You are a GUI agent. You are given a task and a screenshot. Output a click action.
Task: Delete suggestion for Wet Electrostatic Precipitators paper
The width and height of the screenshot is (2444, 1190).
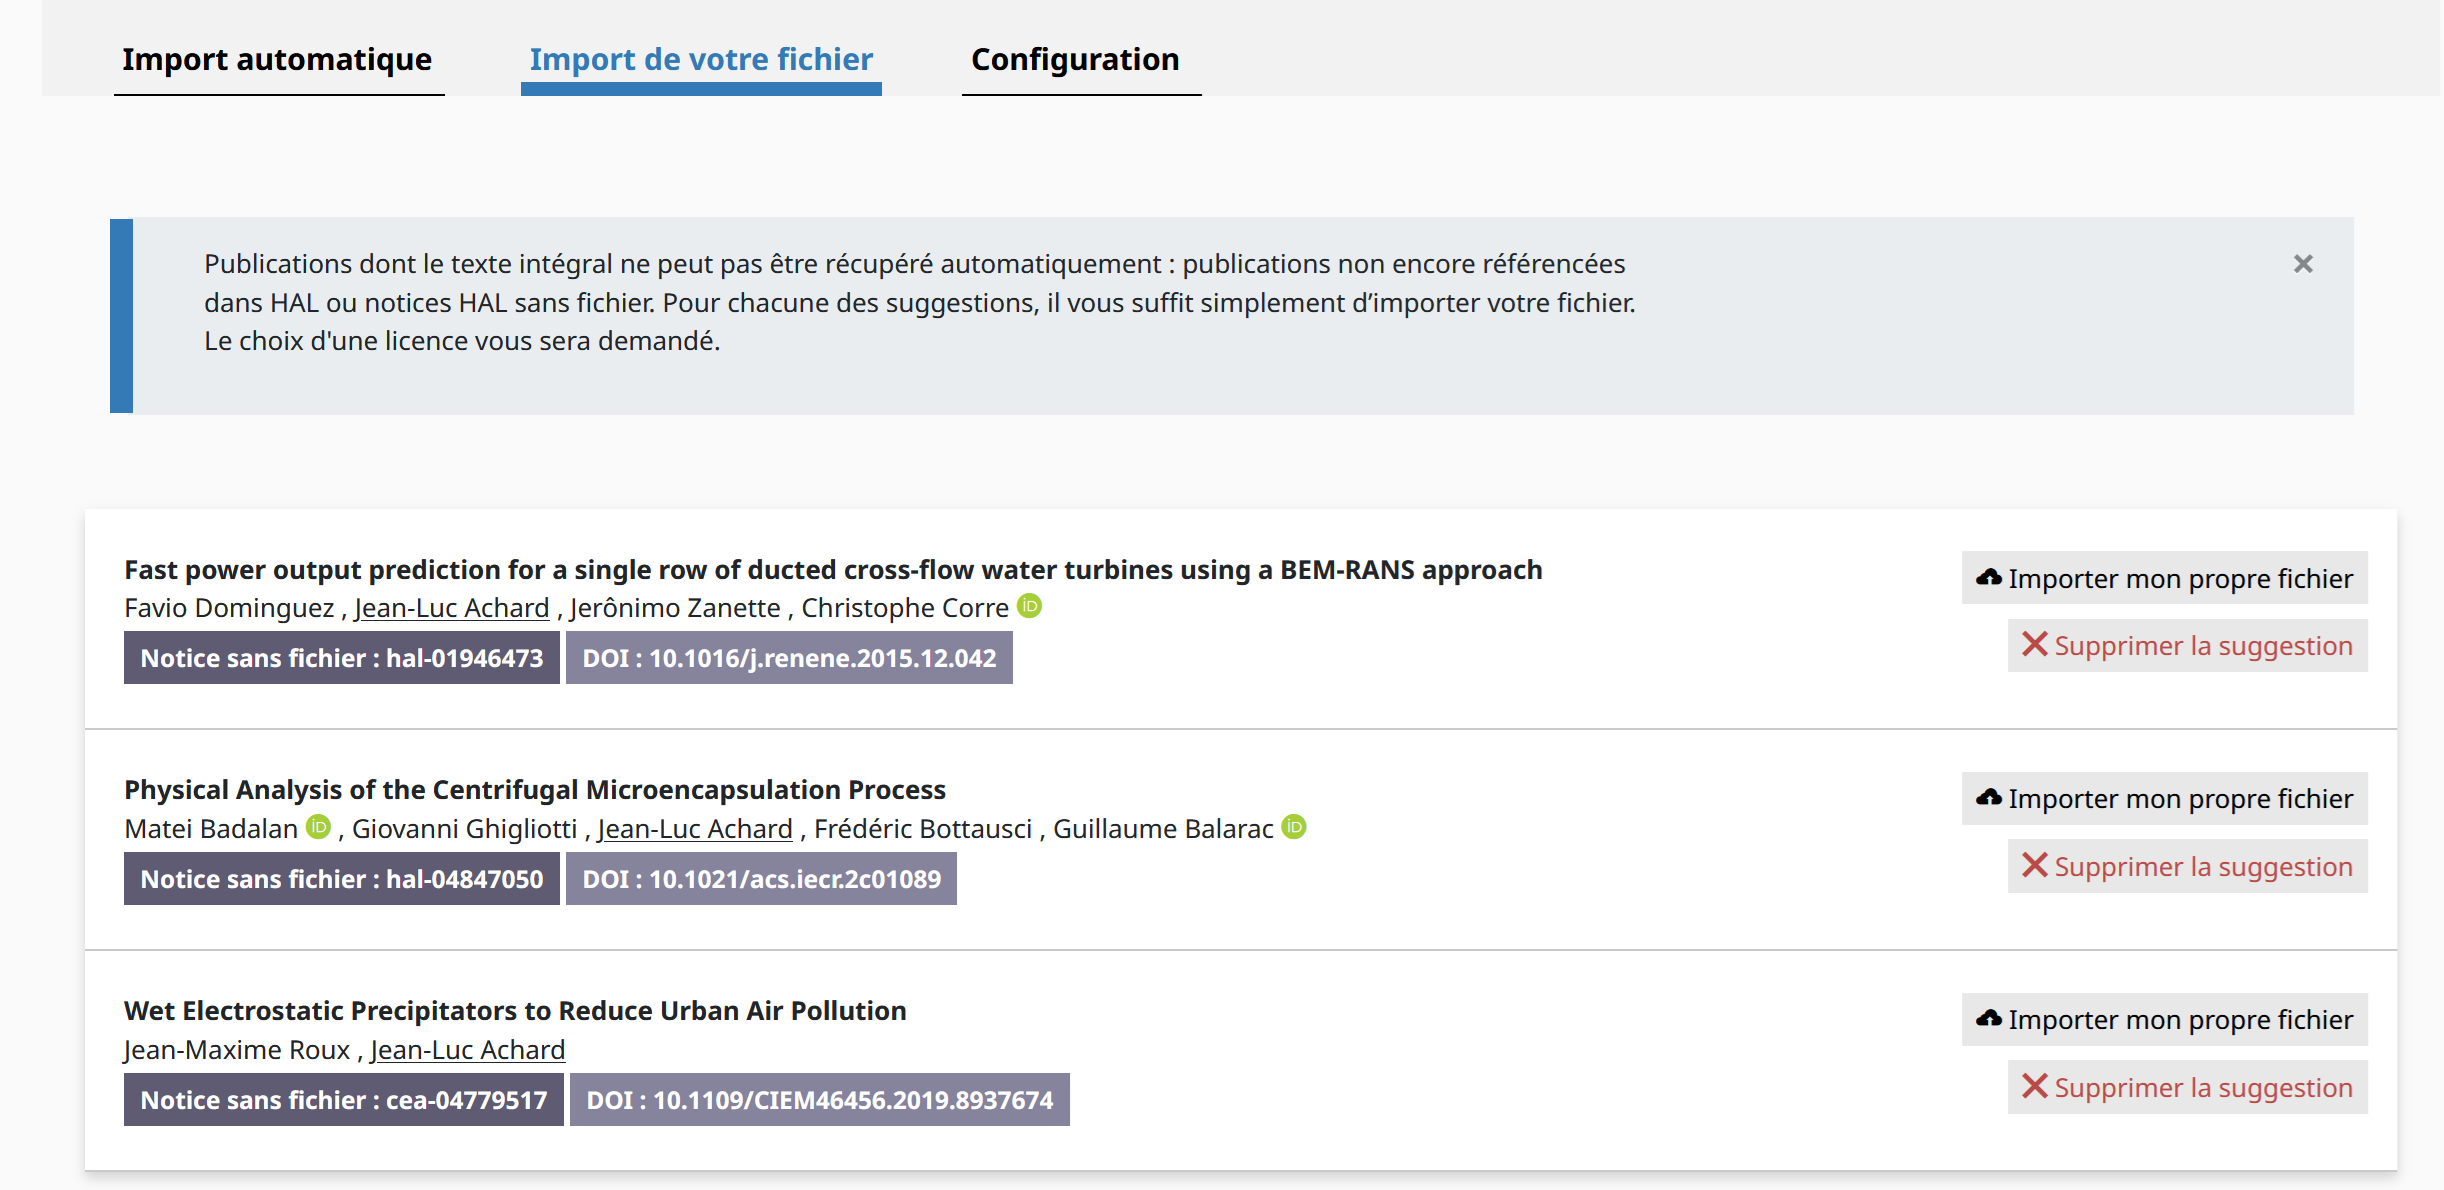[2187, 1088]
